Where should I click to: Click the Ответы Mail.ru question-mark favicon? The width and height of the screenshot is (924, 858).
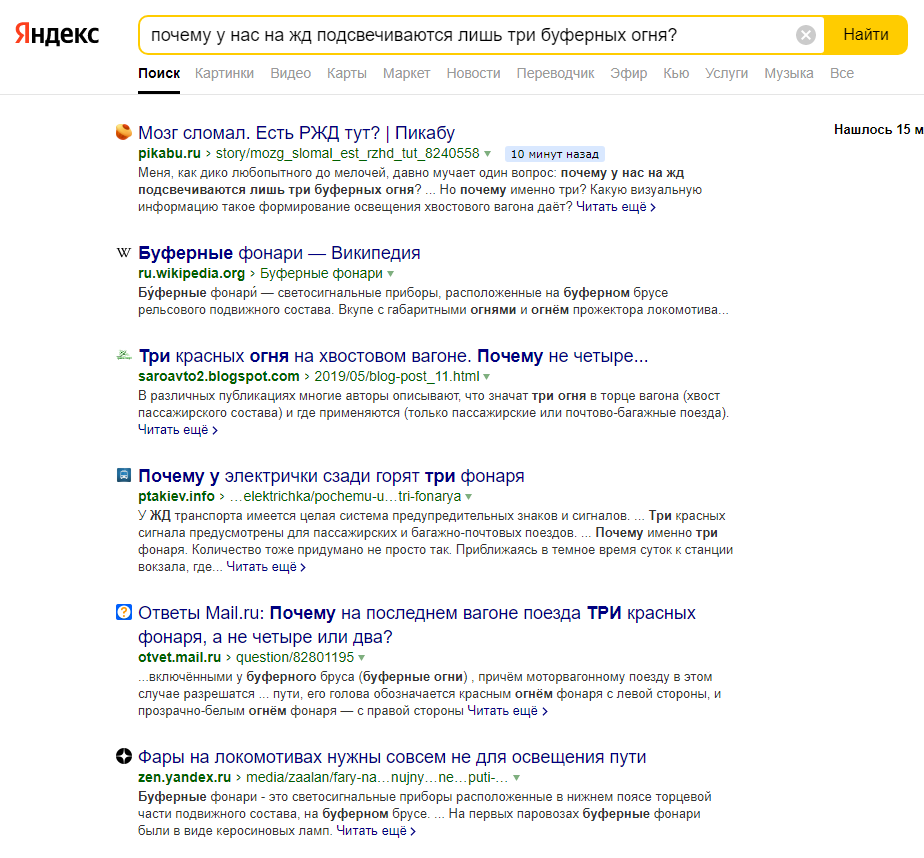pyautogui.click(x=124, y=612)
